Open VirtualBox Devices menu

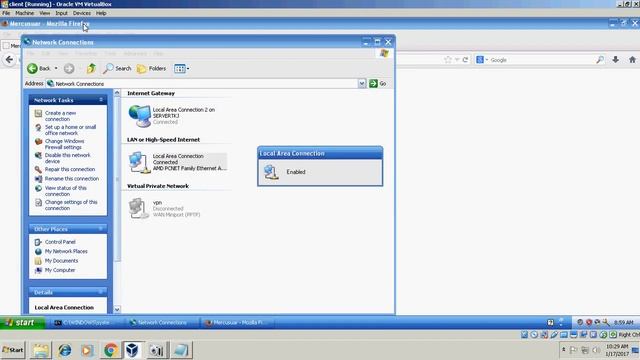click(82, 13)
